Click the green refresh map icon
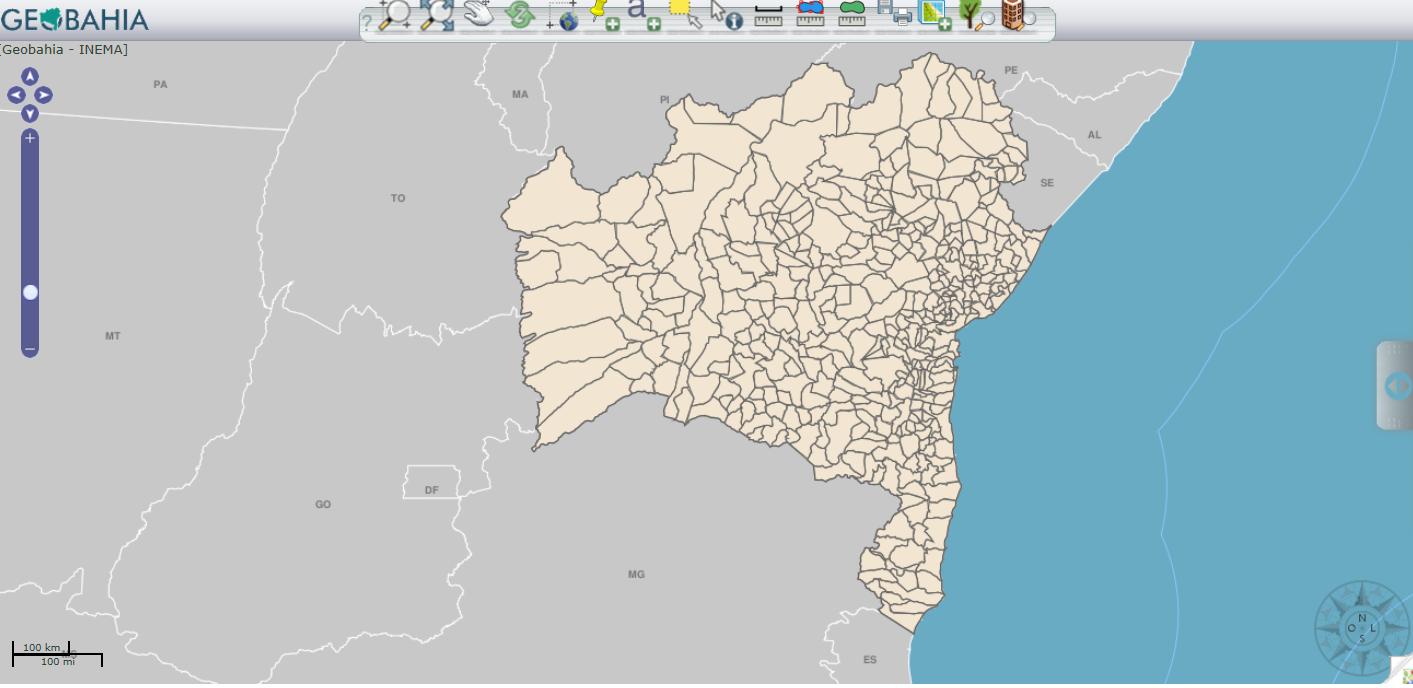The image size is (1413, 688). pyautogui.click(x=520, y=14)
